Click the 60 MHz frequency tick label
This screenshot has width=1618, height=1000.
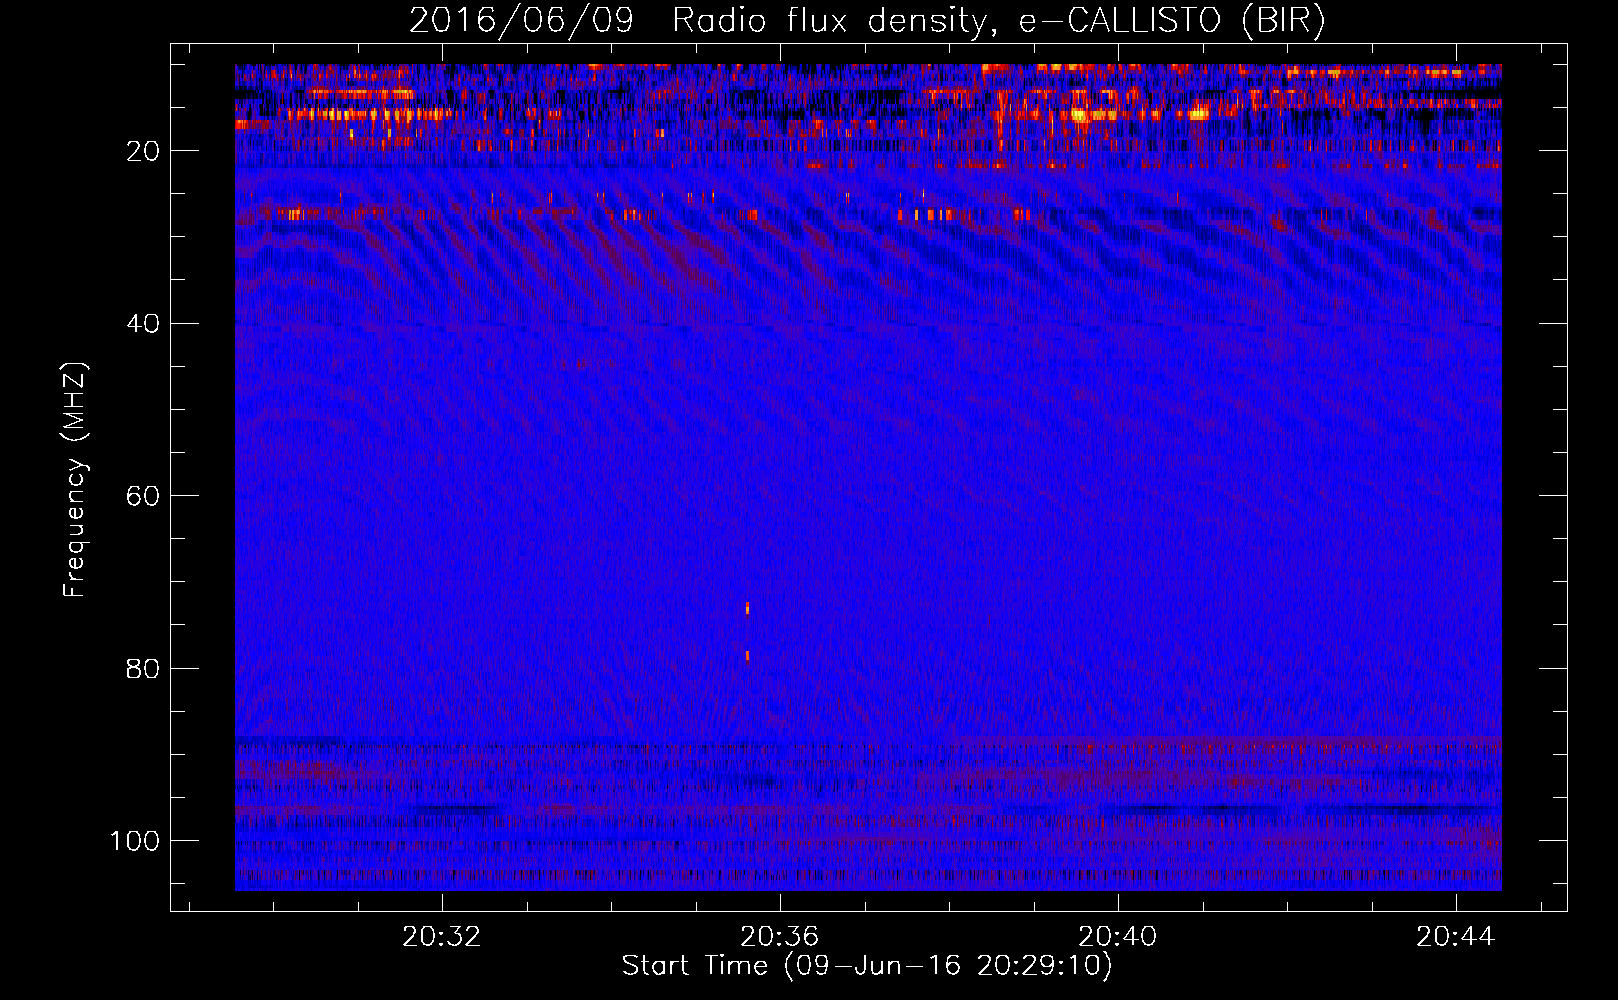(x=143, y=496)
